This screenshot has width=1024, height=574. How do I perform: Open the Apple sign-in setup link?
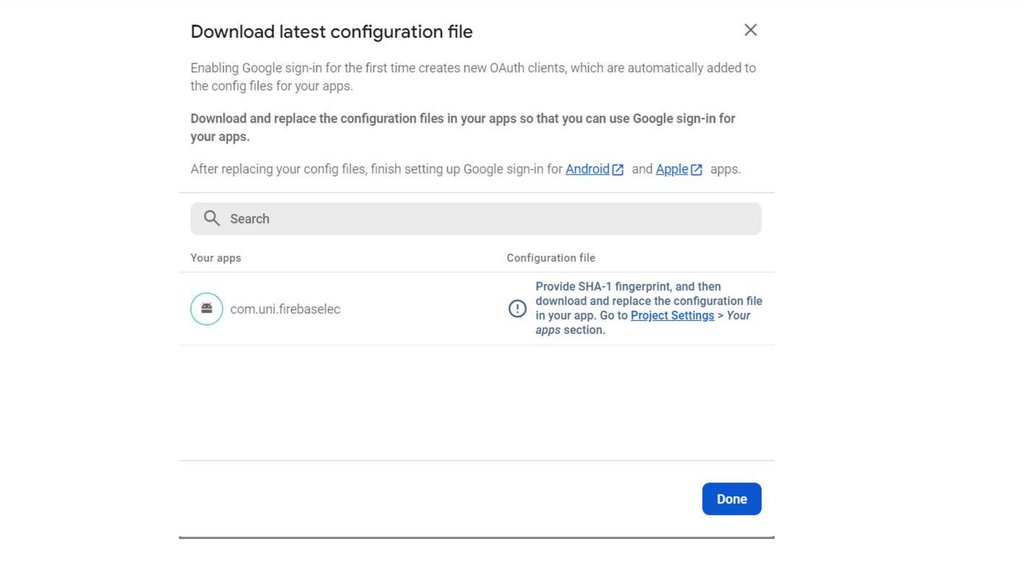(x=672, y=169)
